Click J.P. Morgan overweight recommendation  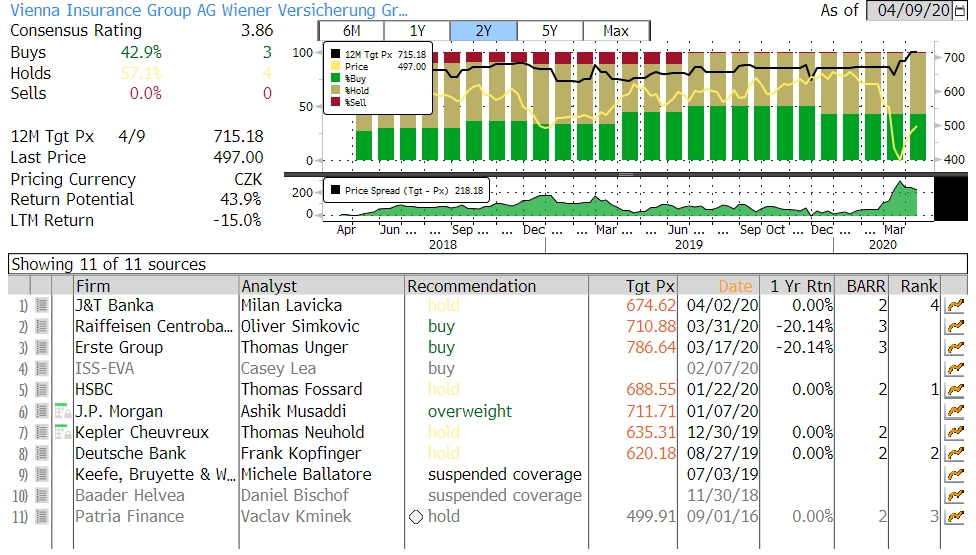[469, 411]
